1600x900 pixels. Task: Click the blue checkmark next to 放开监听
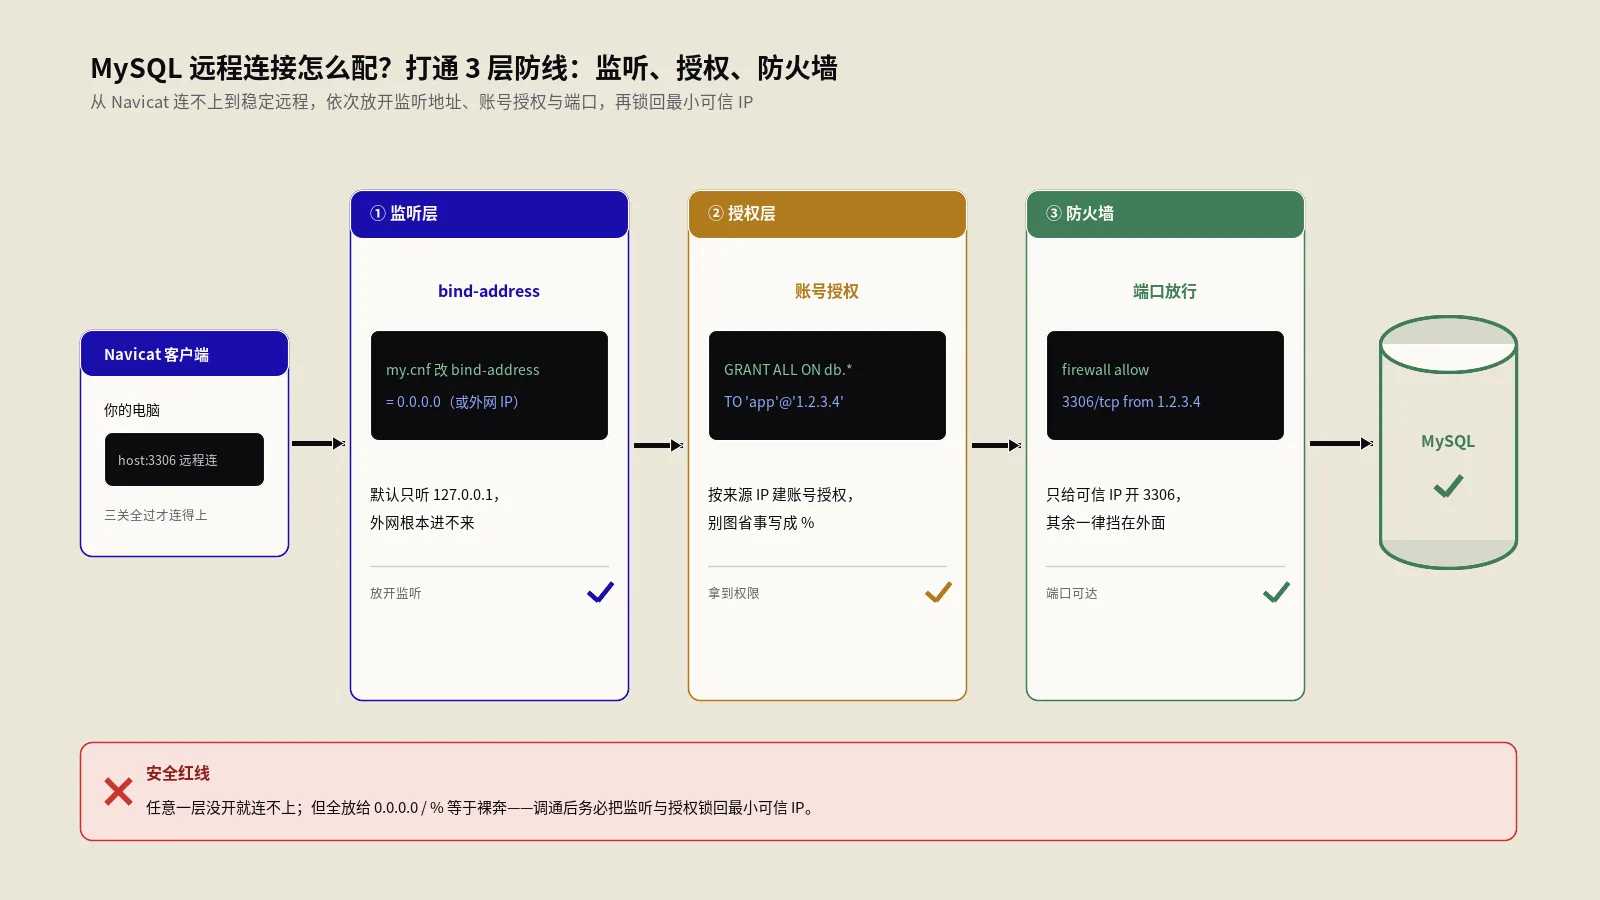click(x=600, y=592)
